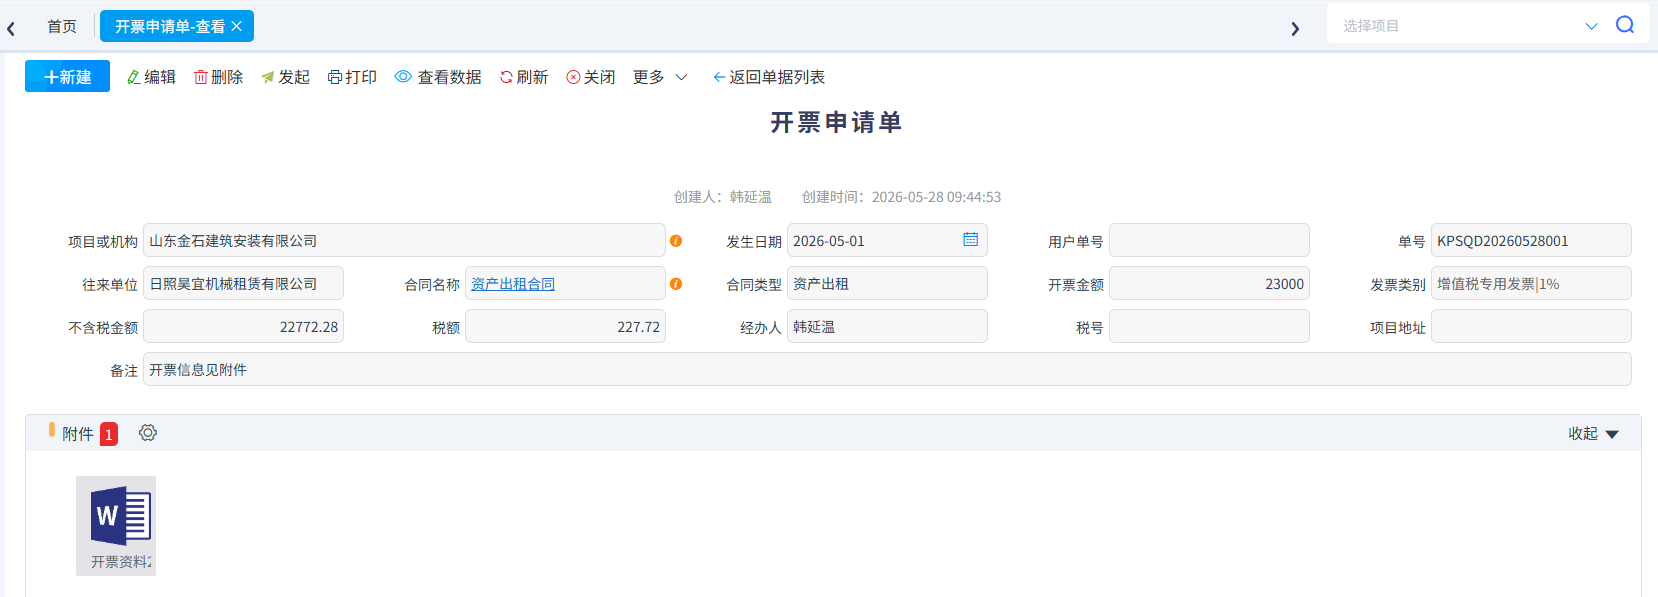
Task: Click the 不含税金额 field 22772.28
Action: (243, 326)
